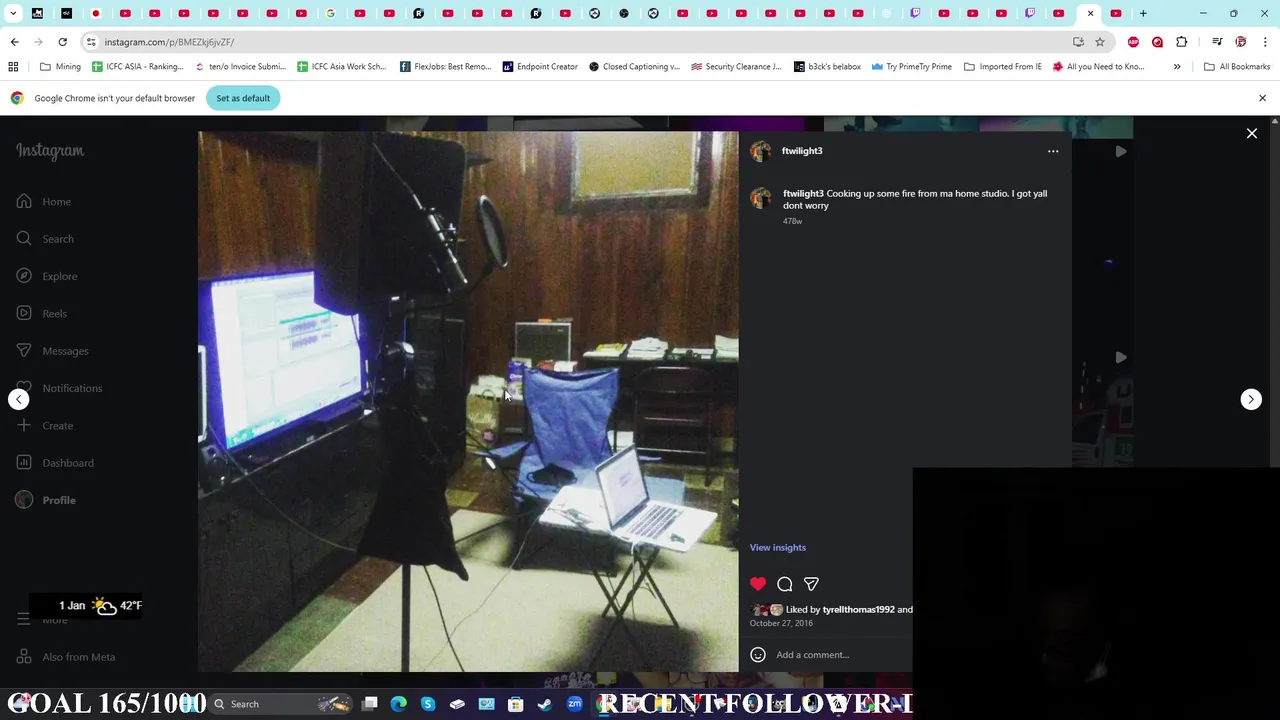Open the Extensions puzzle-piece menu
This screenshot has width=1280, height=720.
pyautogui.click(x=1182, y=42)
